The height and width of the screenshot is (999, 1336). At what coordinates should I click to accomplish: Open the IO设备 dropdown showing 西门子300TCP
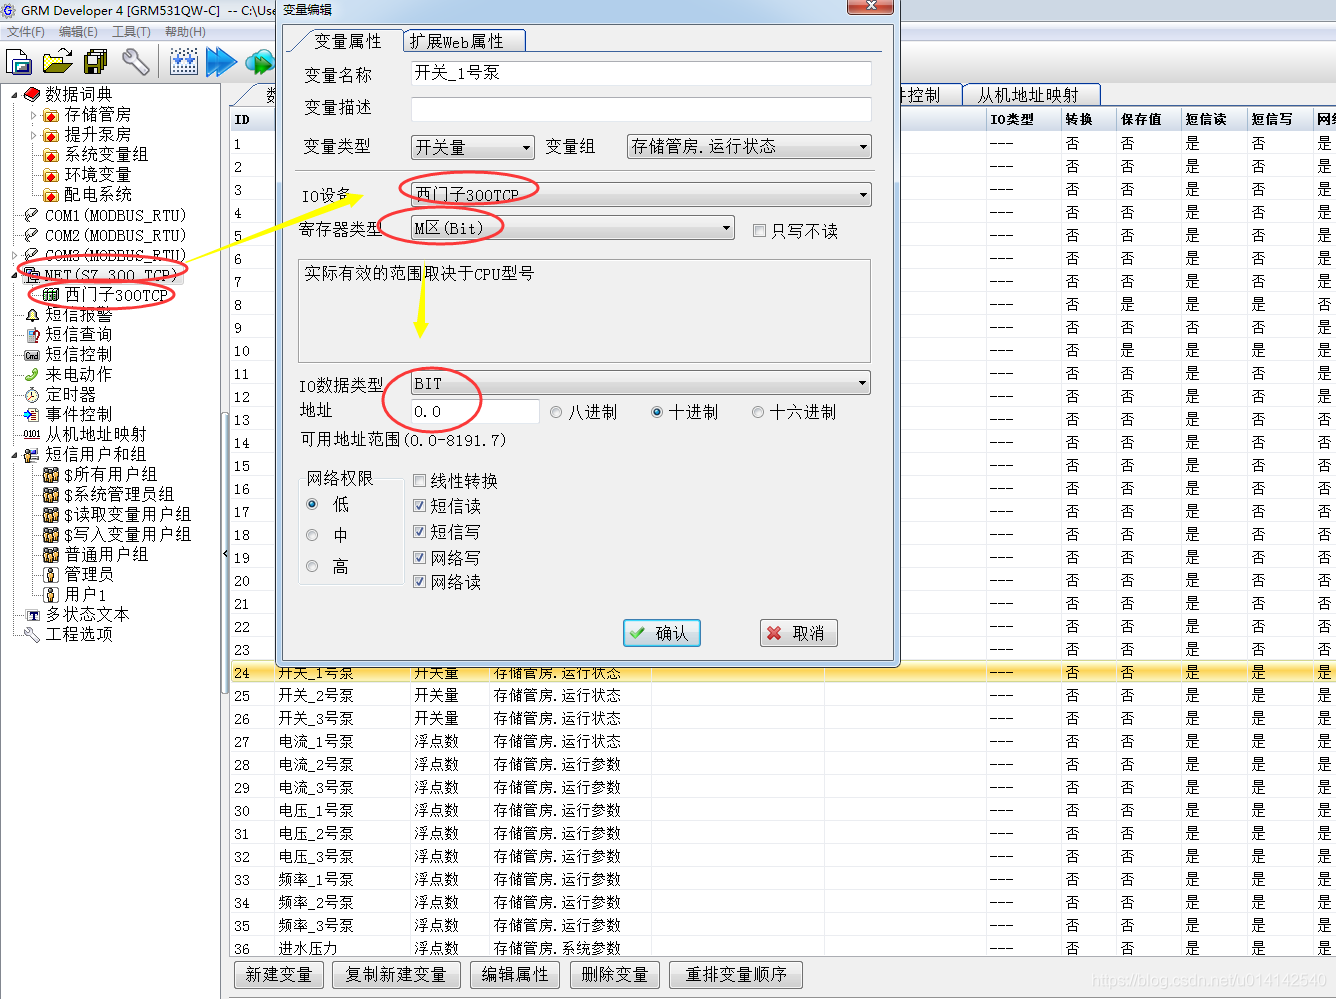tap(864, 194)
